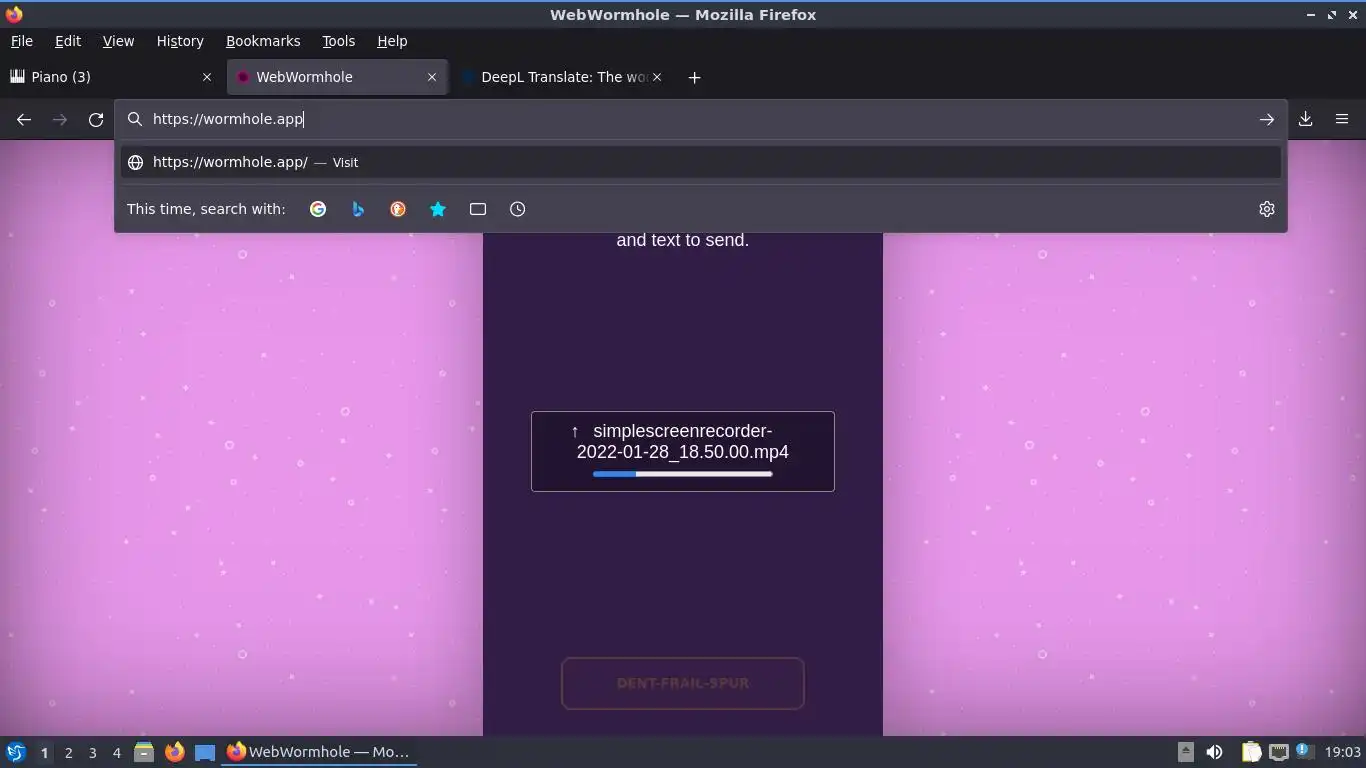Open the notification info tray icon
1366x768 pixels.
point(1303,751)
